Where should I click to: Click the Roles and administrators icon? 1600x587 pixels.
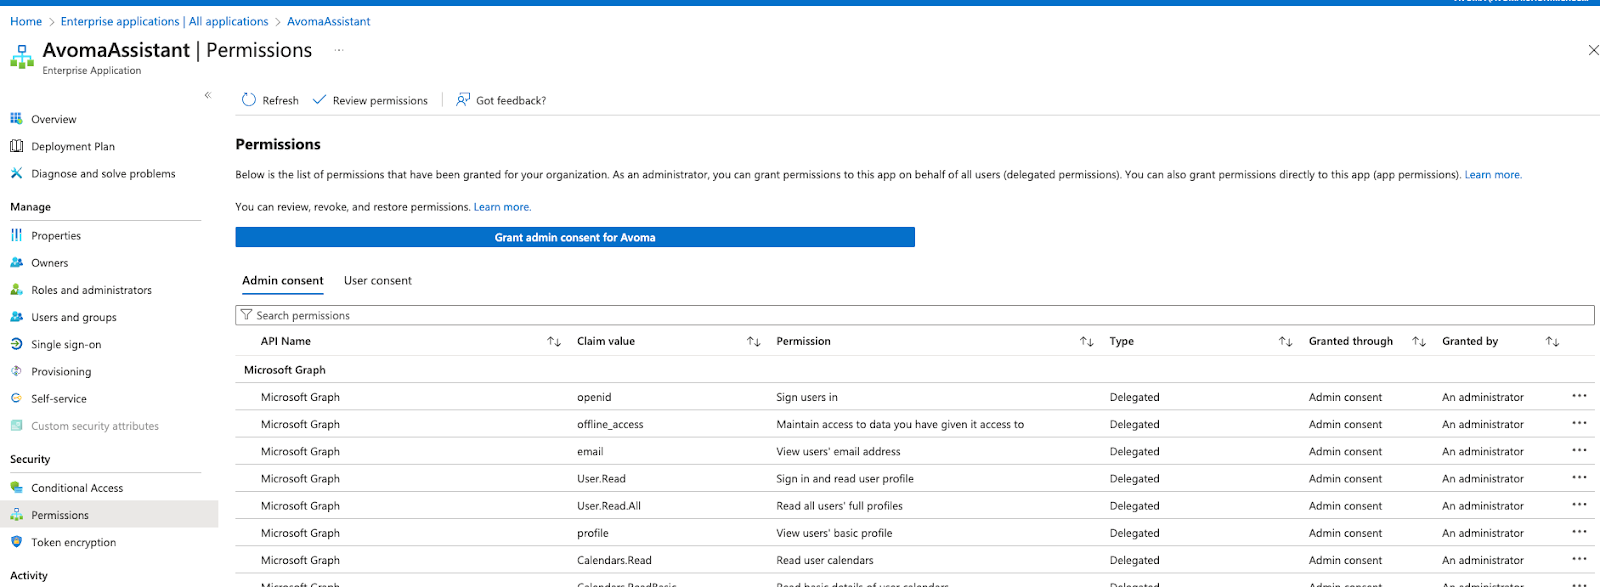[16, 289]
